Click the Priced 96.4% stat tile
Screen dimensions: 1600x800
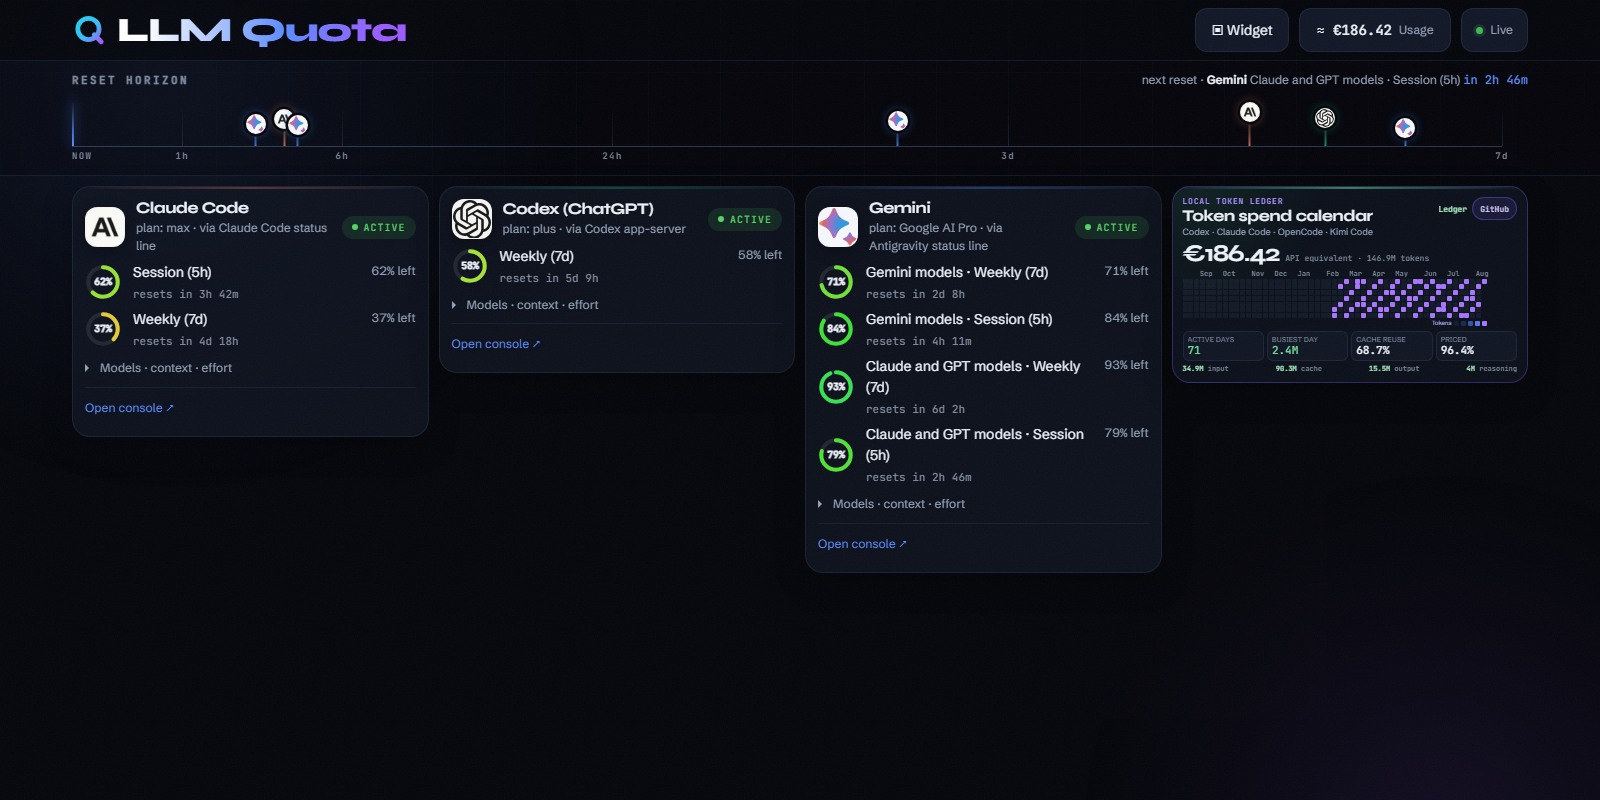pyautogui.click(x=1477, y=346)
